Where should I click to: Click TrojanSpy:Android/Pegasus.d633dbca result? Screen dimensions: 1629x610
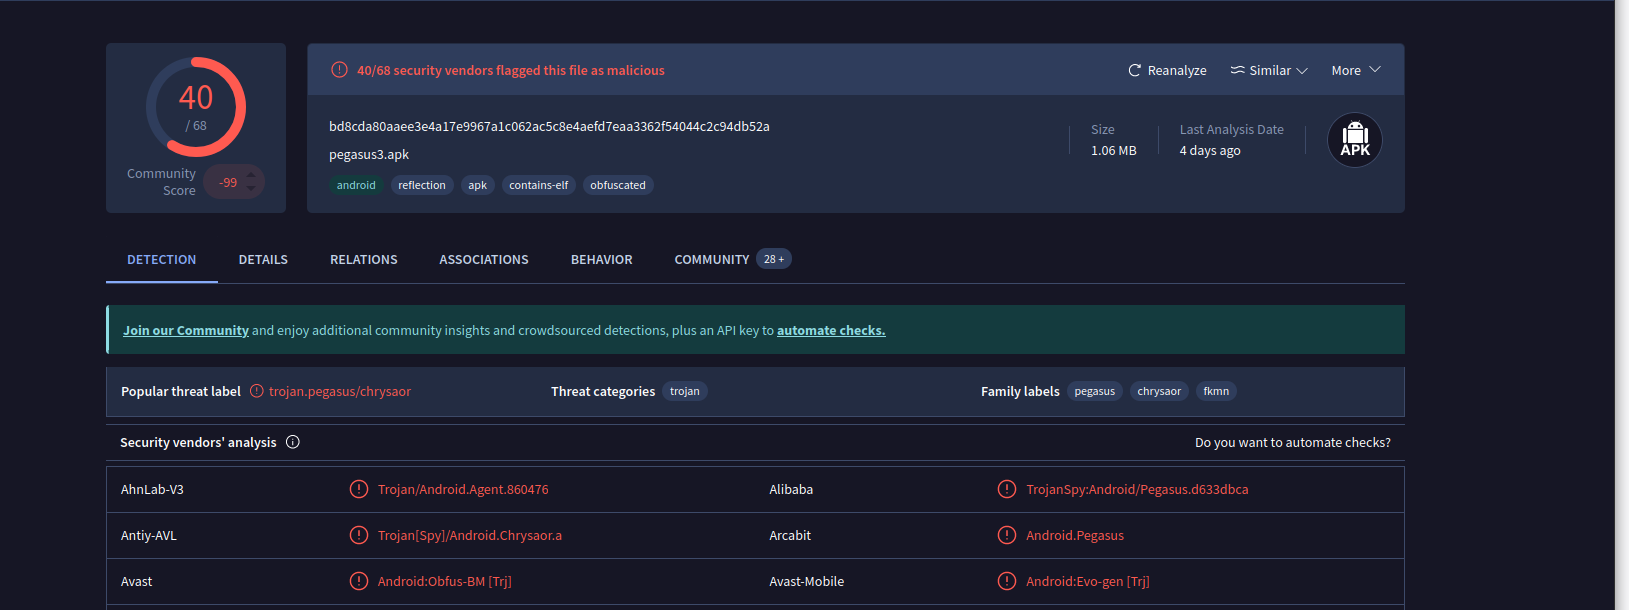tap(1137, 489)
